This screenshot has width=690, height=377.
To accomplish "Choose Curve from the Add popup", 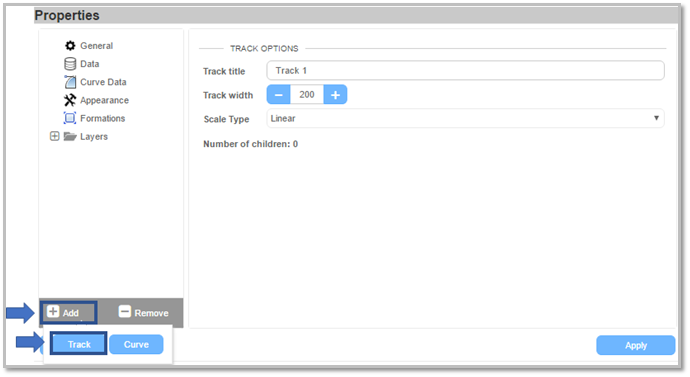I will tap(136, 344).
